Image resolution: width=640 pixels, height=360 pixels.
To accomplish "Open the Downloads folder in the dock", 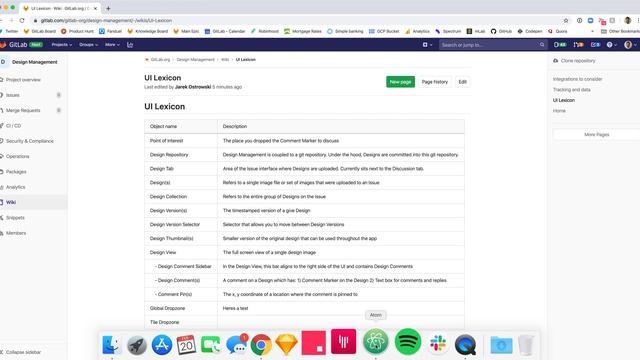I will pos(501,345).
